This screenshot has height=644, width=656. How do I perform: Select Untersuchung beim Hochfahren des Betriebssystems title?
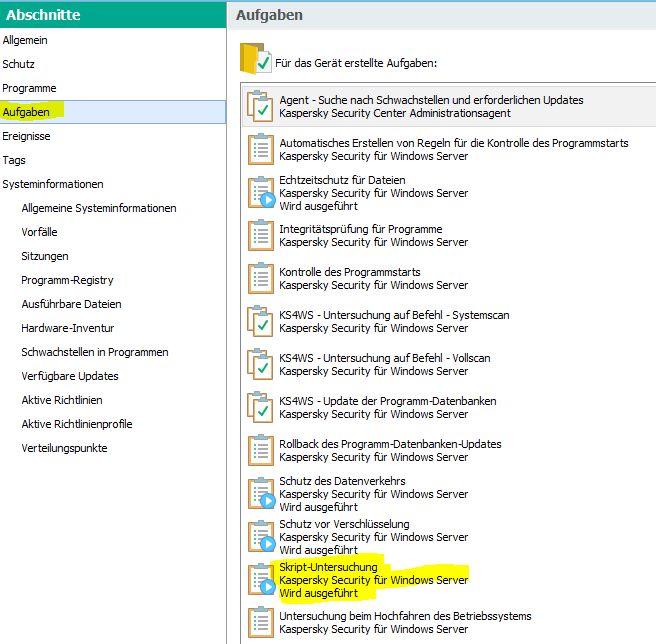(x=405, y=616)
